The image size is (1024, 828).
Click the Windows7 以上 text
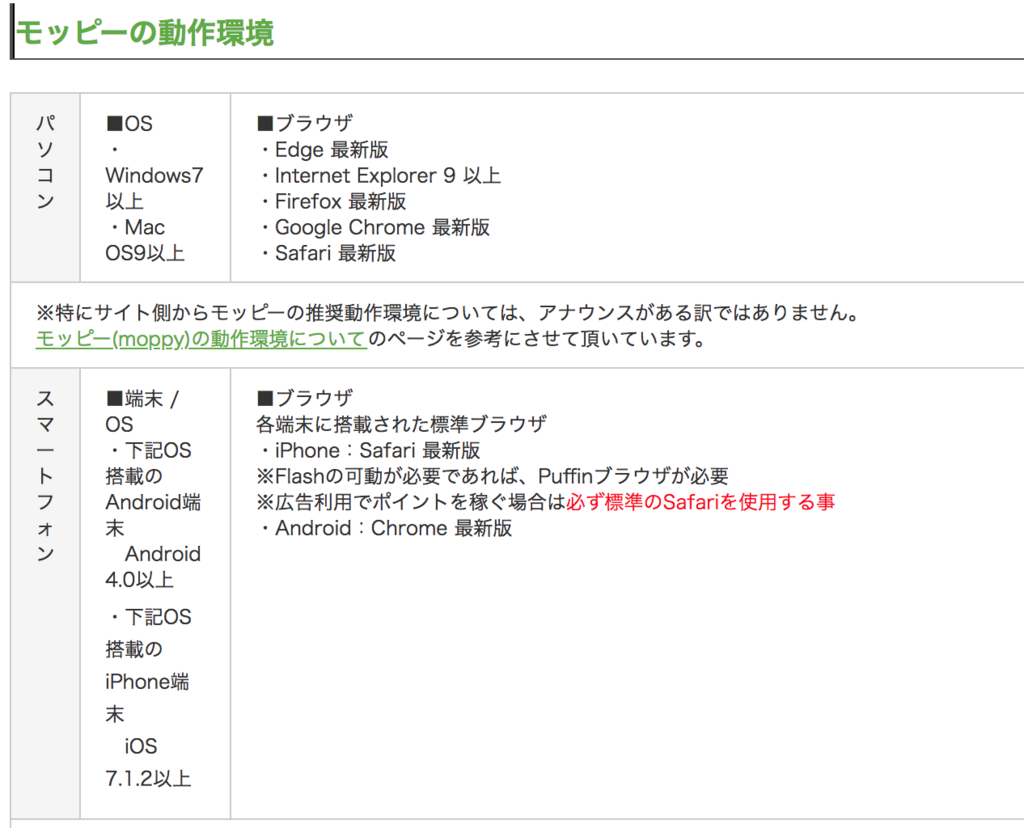pos(154,188)
